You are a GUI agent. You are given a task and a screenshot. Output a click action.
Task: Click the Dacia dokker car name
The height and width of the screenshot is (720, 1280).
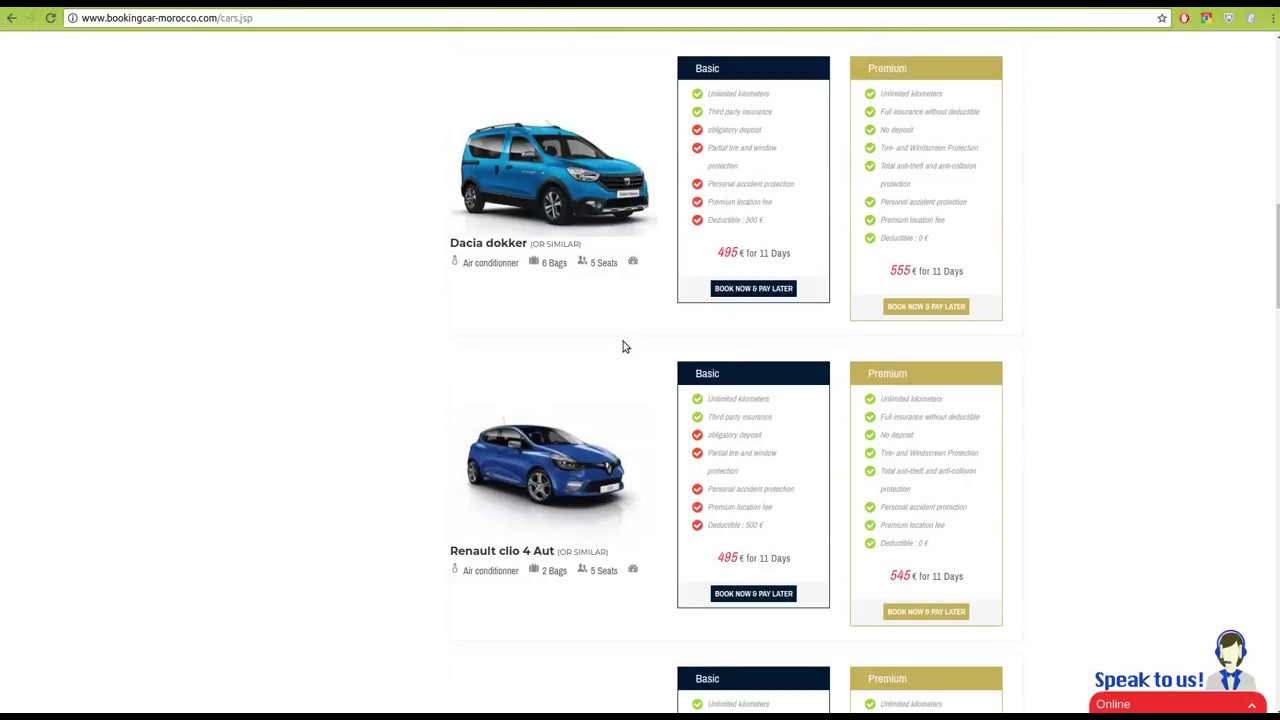tap(488, 243)
